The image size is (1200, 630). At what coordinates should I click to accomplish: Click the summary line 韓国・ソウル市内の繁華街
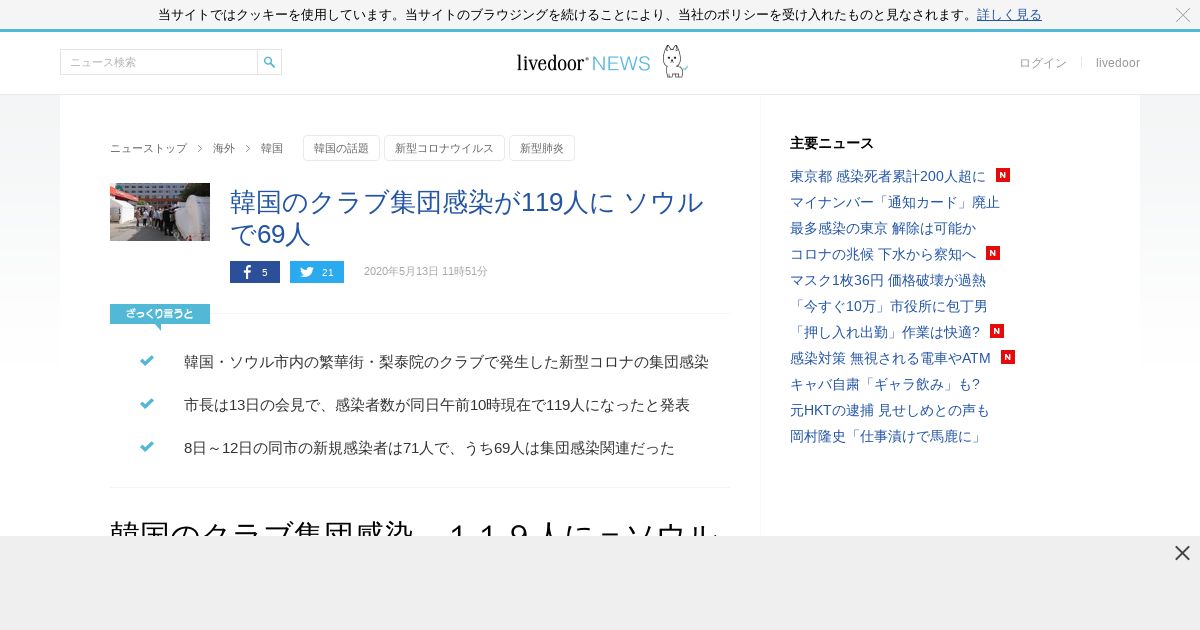[446, 362]
